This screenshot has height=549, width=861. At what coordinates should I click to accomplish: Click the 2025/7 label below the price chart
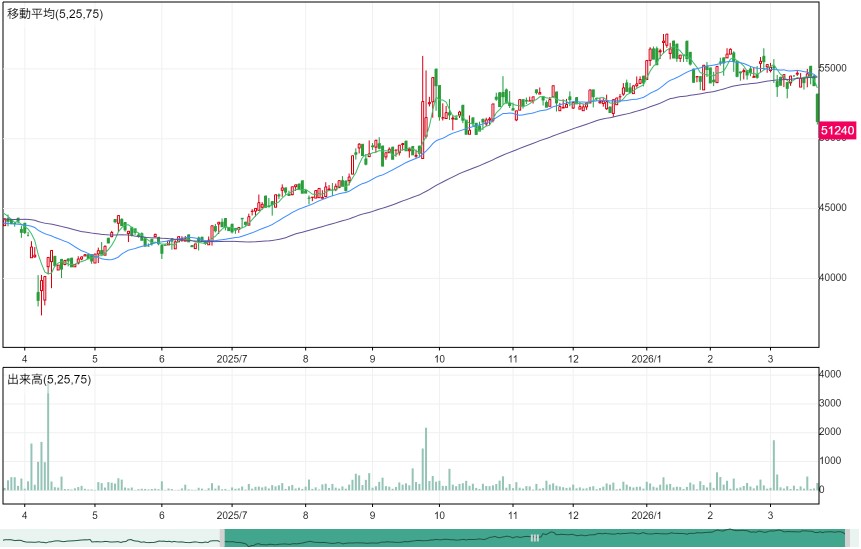[x=232, y=359]
